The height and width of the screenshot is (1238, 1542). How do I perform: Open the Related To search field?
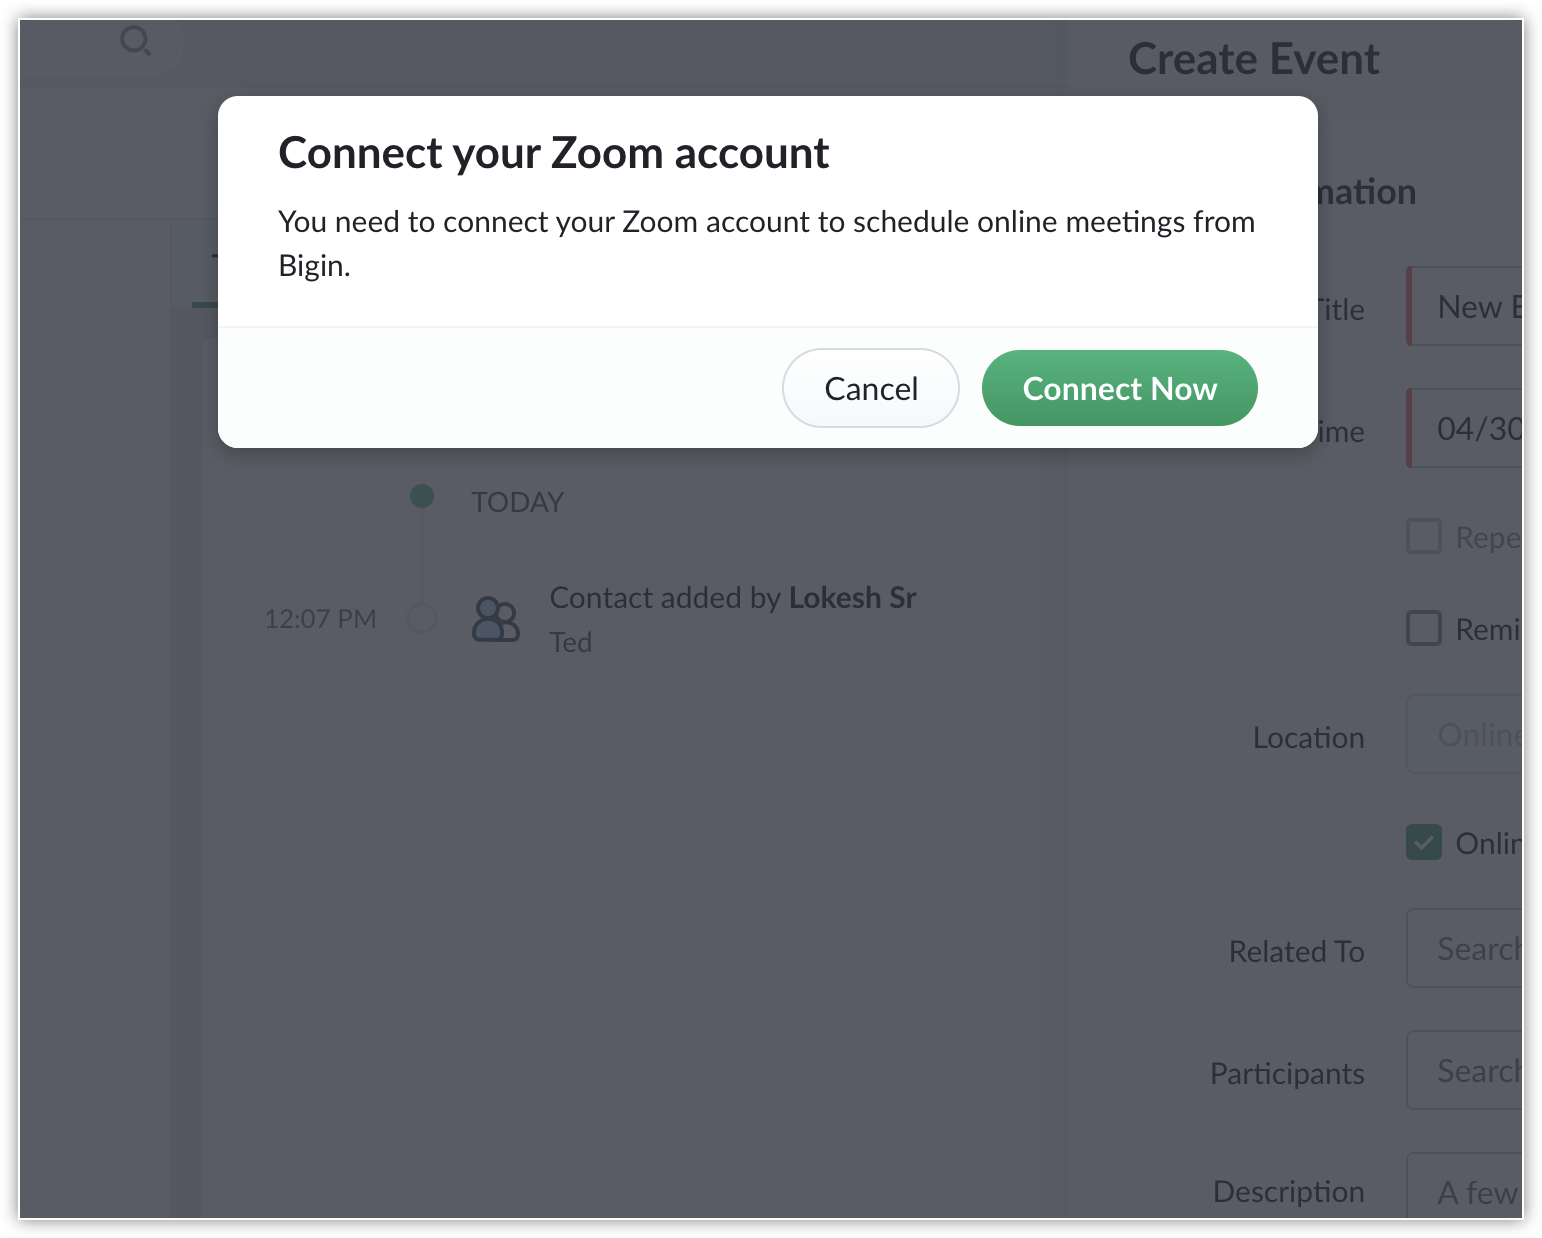point(1465,948)
